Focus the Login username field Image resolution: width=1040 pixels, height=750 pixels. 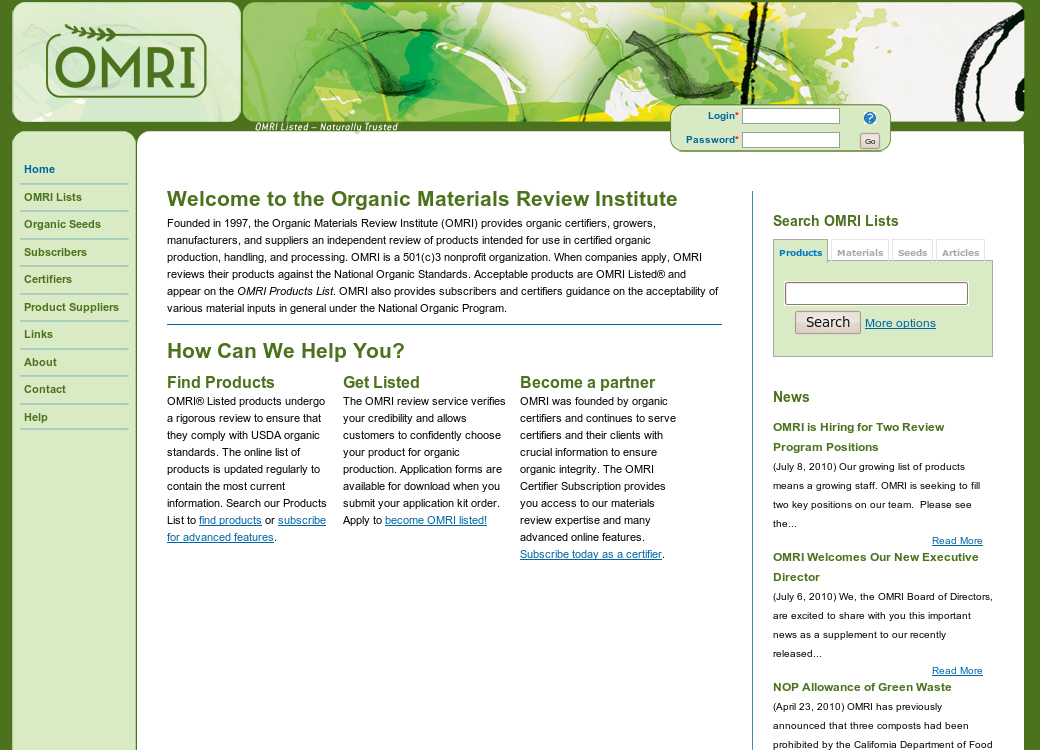click(791, 116)
